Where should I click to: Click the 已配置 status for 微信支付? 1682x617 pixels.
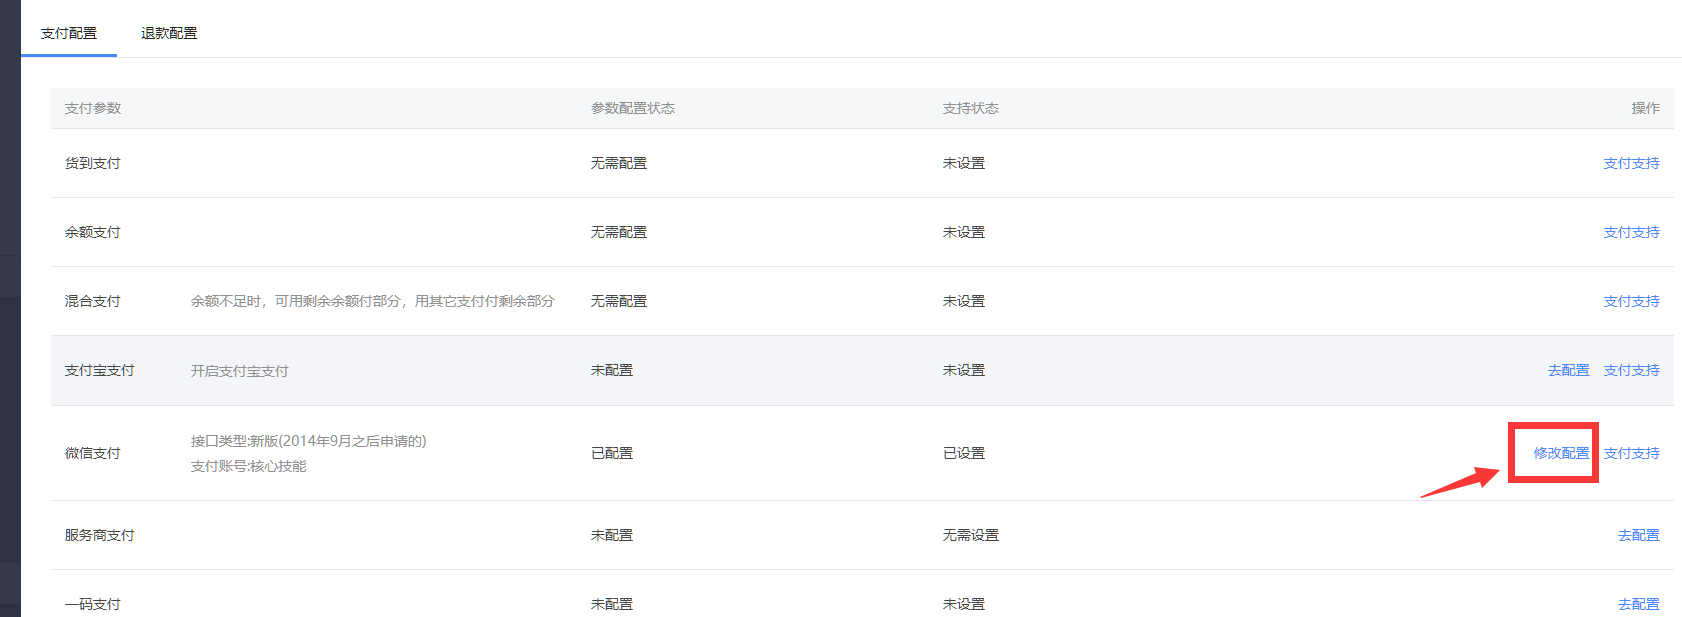coord(612,453)
